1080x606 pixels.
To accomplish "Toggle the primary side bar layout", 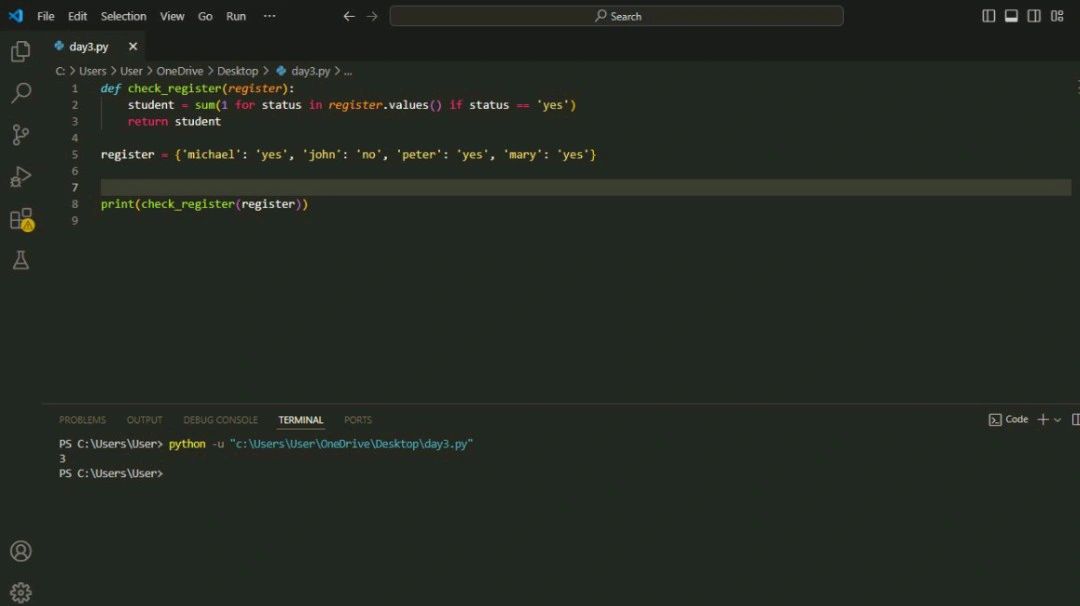I will point(988,16).
